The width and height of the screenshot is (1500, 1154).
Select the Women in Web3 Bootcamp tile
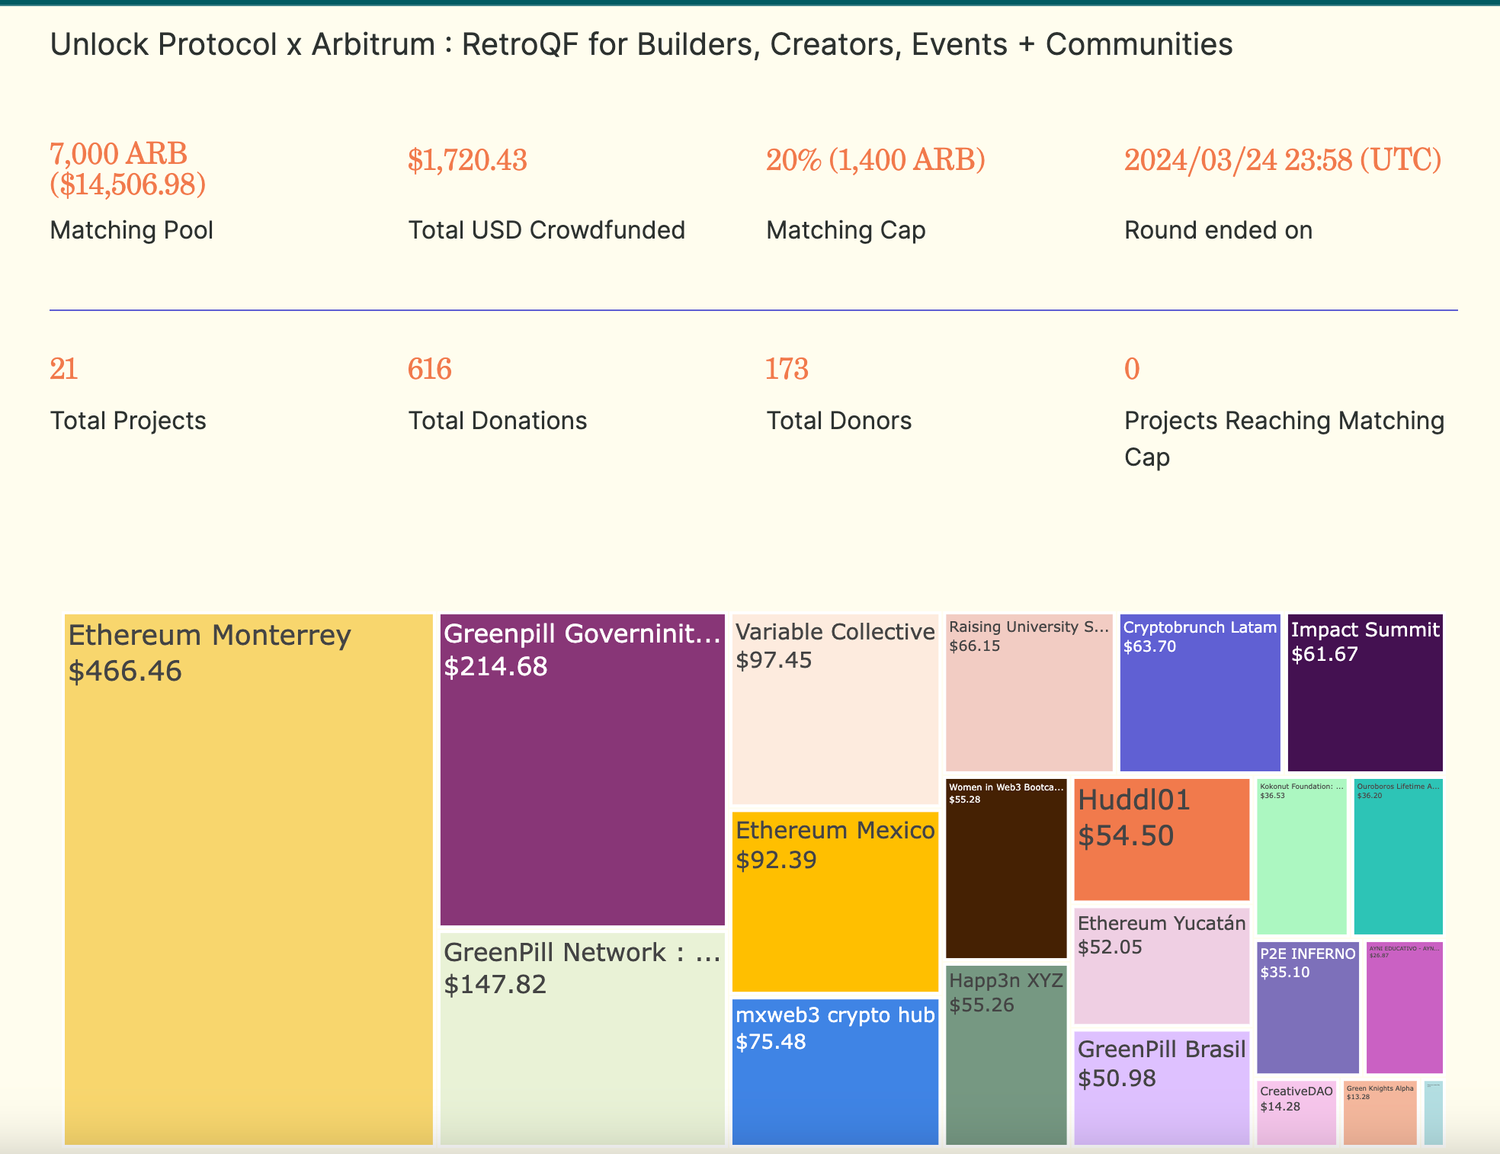point(1006,868)
